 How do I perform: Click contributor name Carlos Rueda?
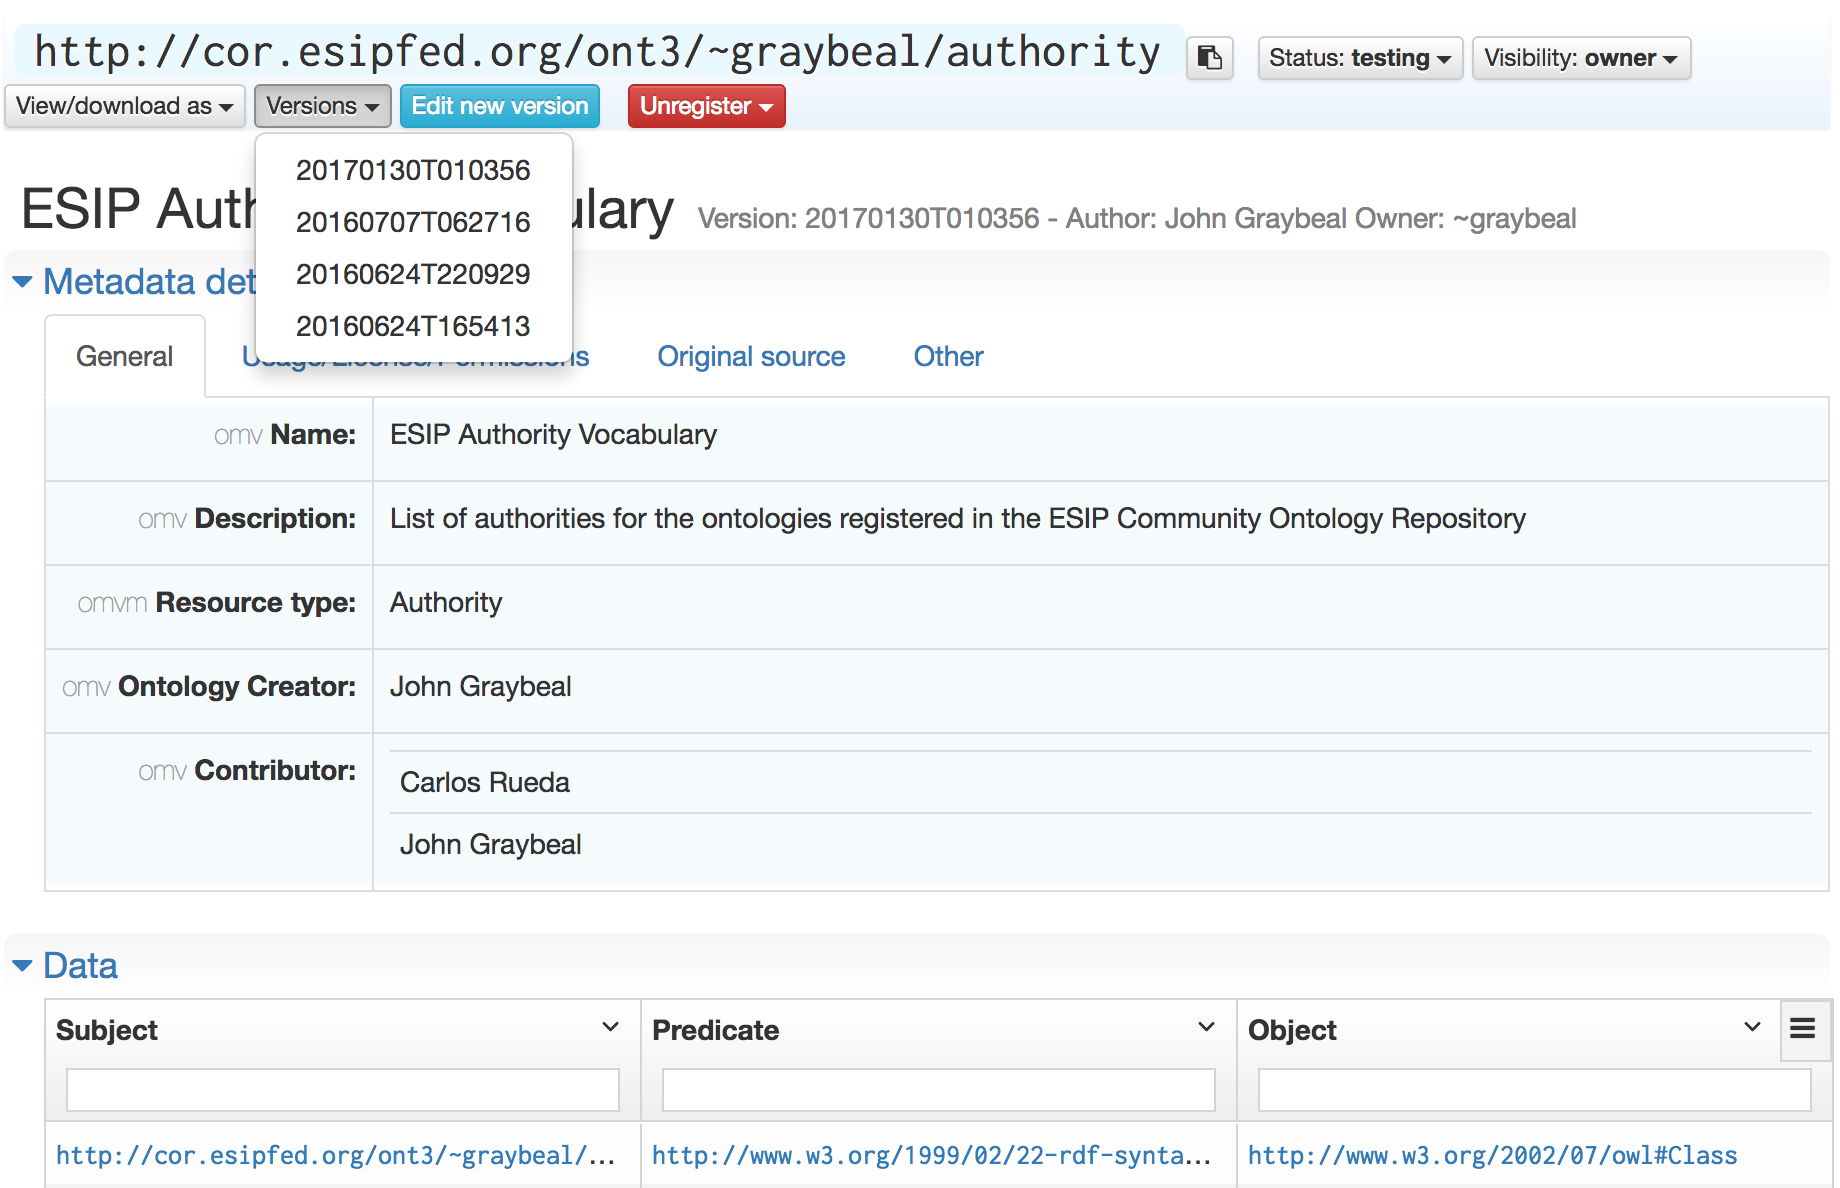(x=485, y=782)
